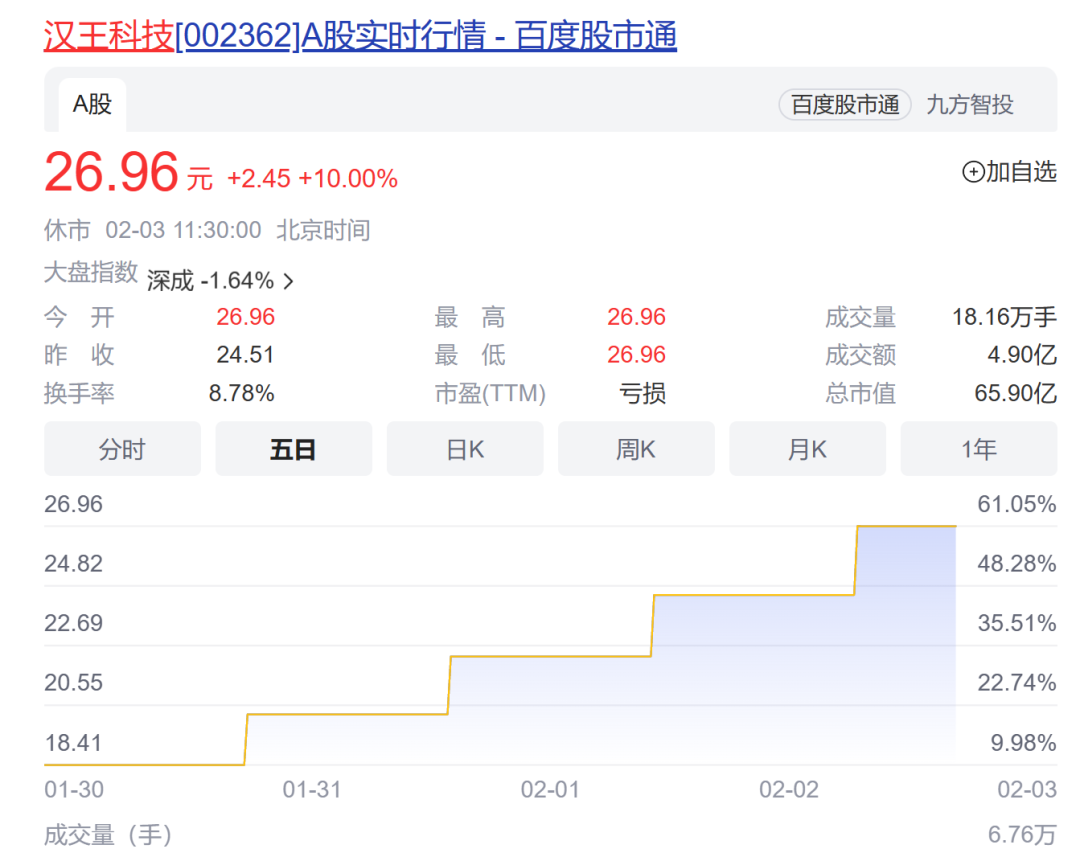Click the 02-01 date on chart axis
Screen dimensions: 1080x857
tap(550, 789)
